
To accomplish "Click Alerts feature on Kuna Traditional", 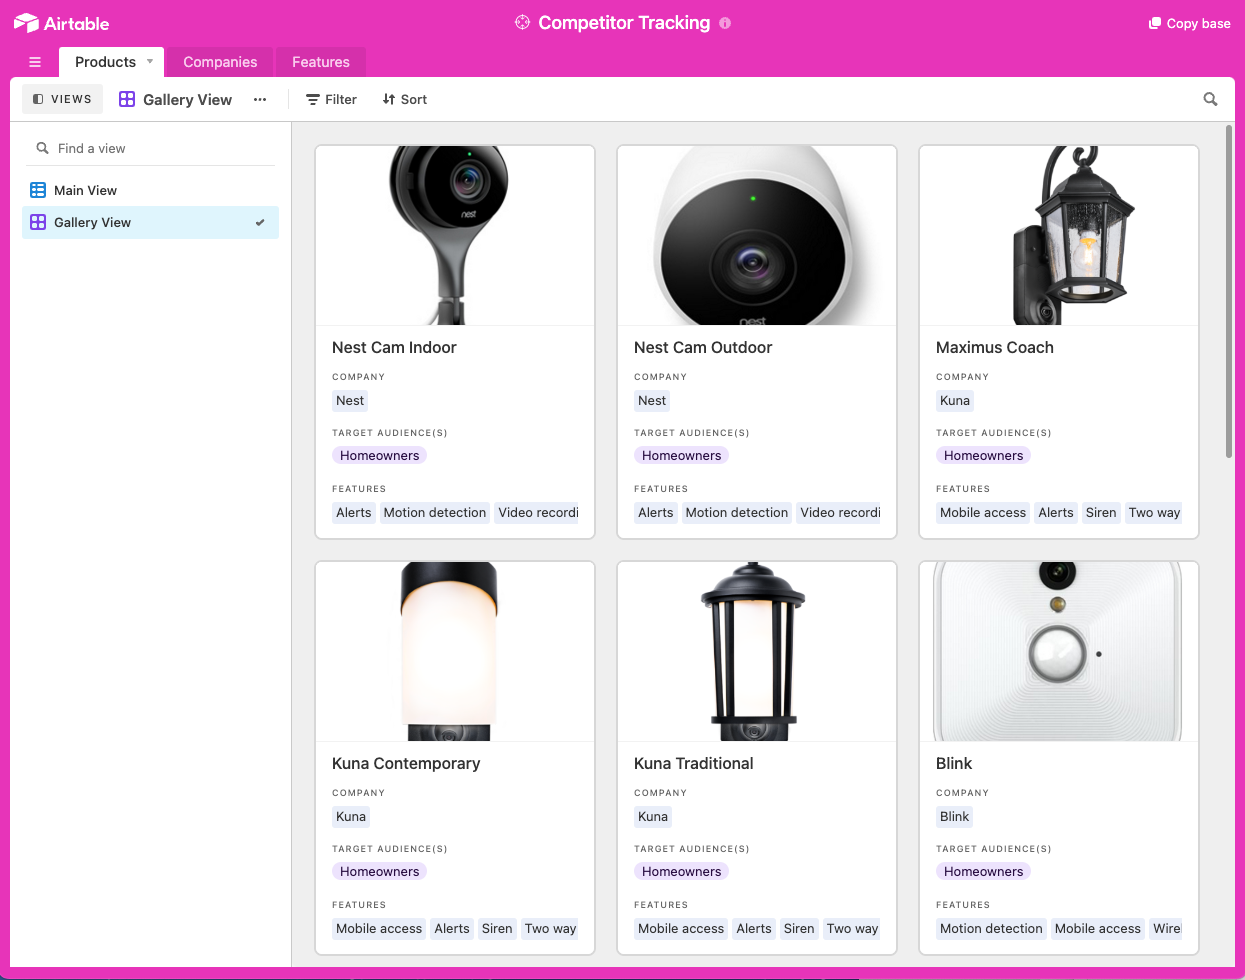I will [x=754, y=928].
